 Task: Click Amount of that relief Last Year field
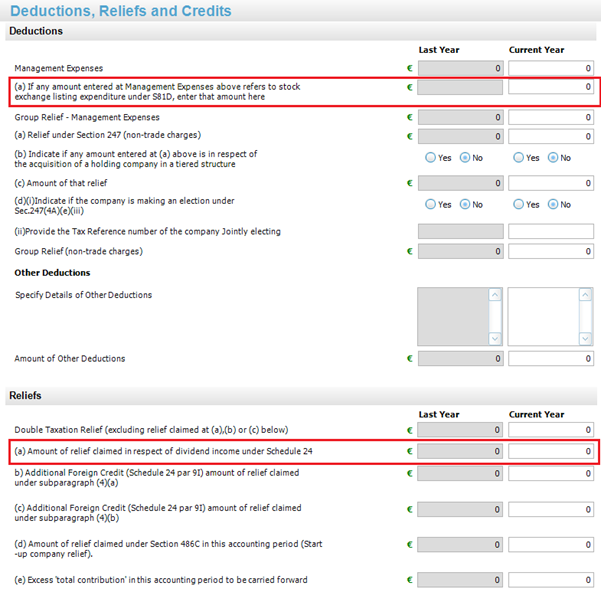point(460,183)
